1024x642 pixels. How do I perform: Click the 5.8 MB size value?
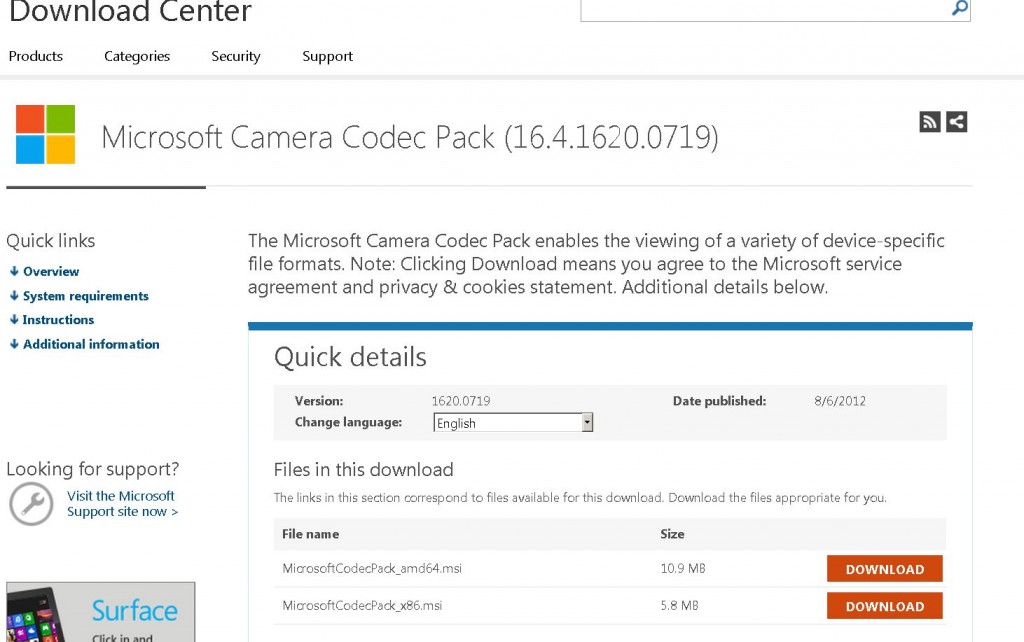679,605
